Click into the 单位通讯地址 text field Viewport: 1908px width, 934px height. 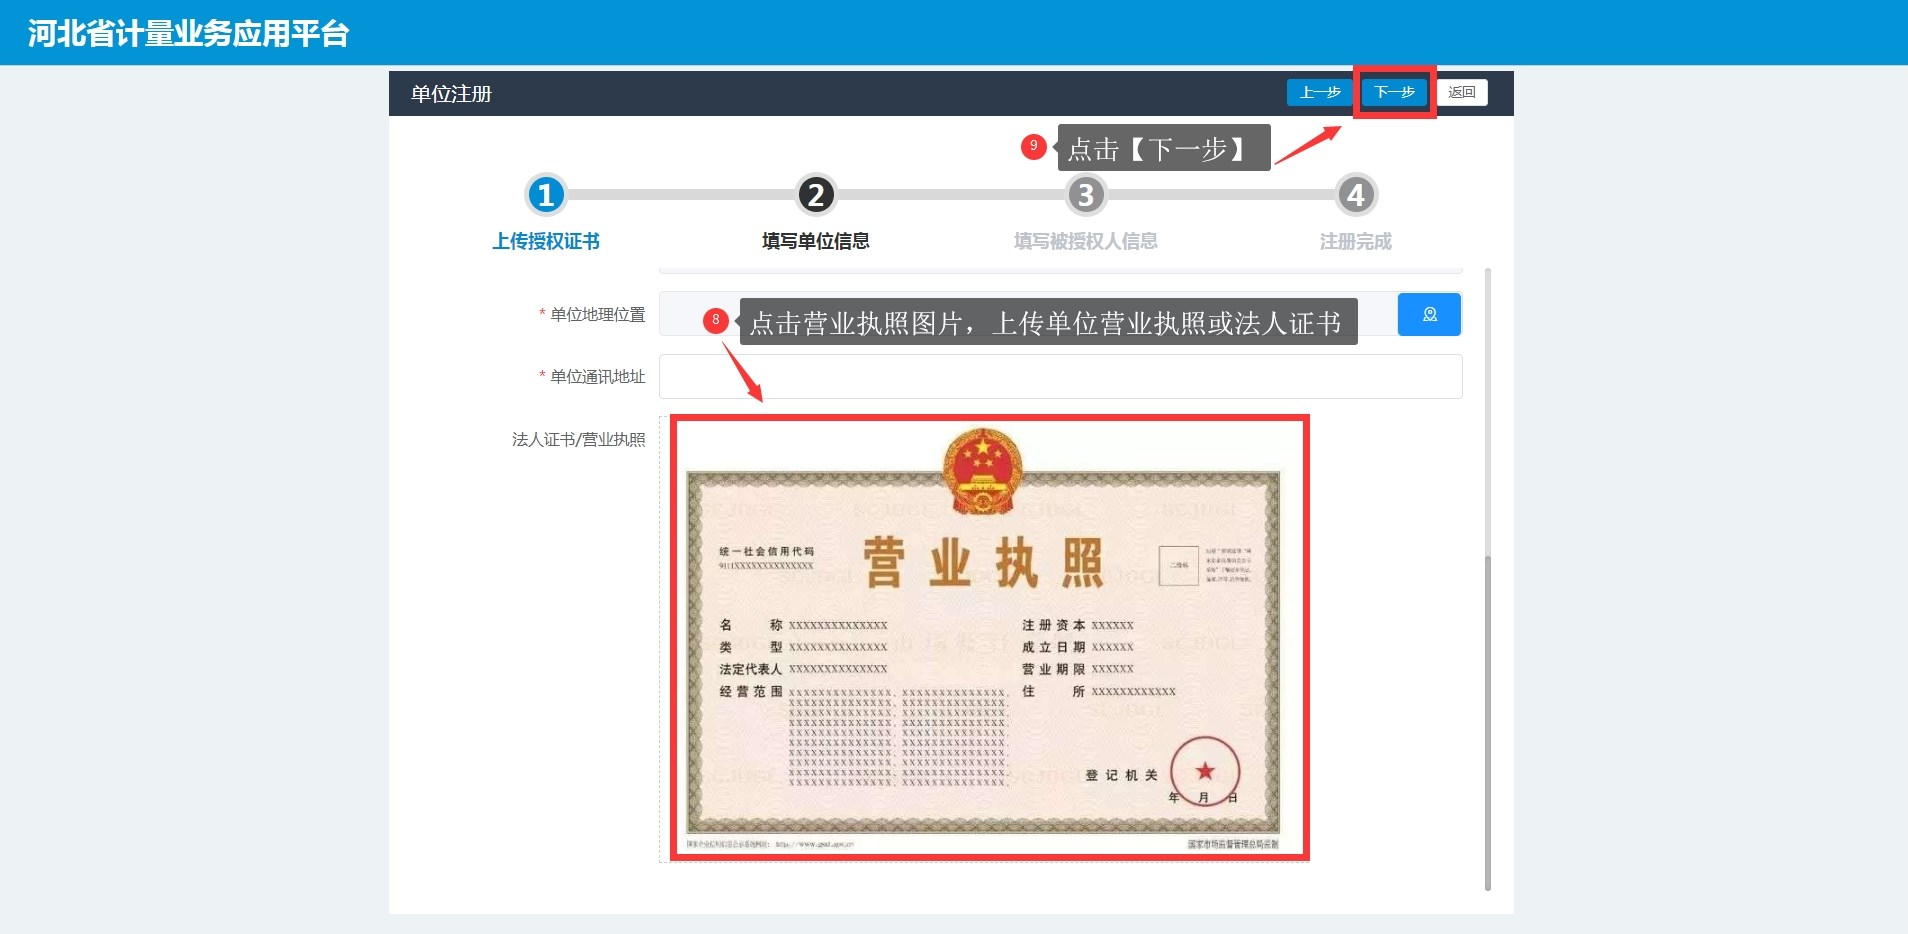tap(1060, 377)
